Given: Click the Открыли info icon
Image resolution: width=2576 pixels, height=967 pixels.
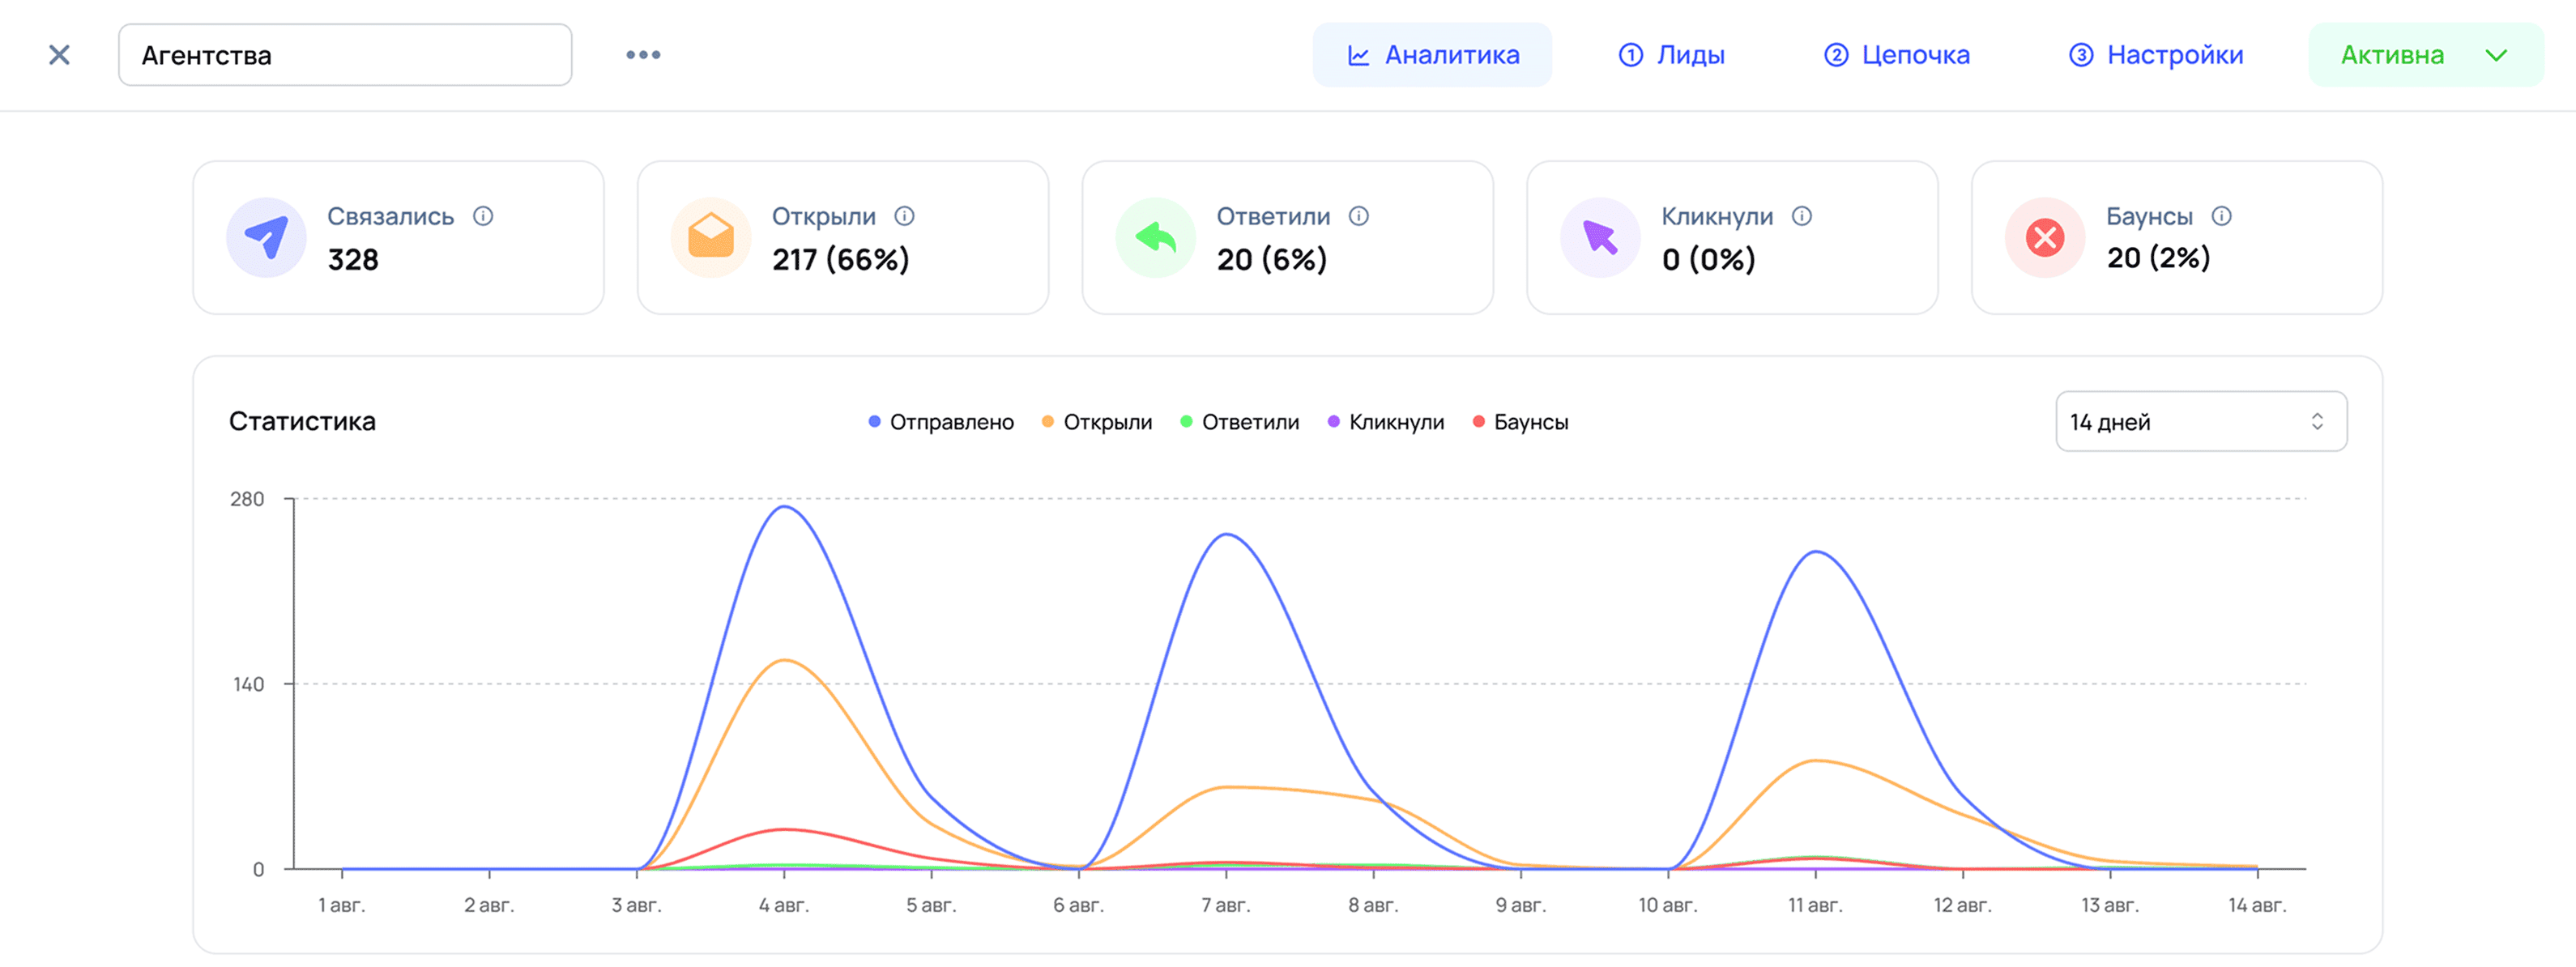Looking at the screenshot, I should click(904, 216).
